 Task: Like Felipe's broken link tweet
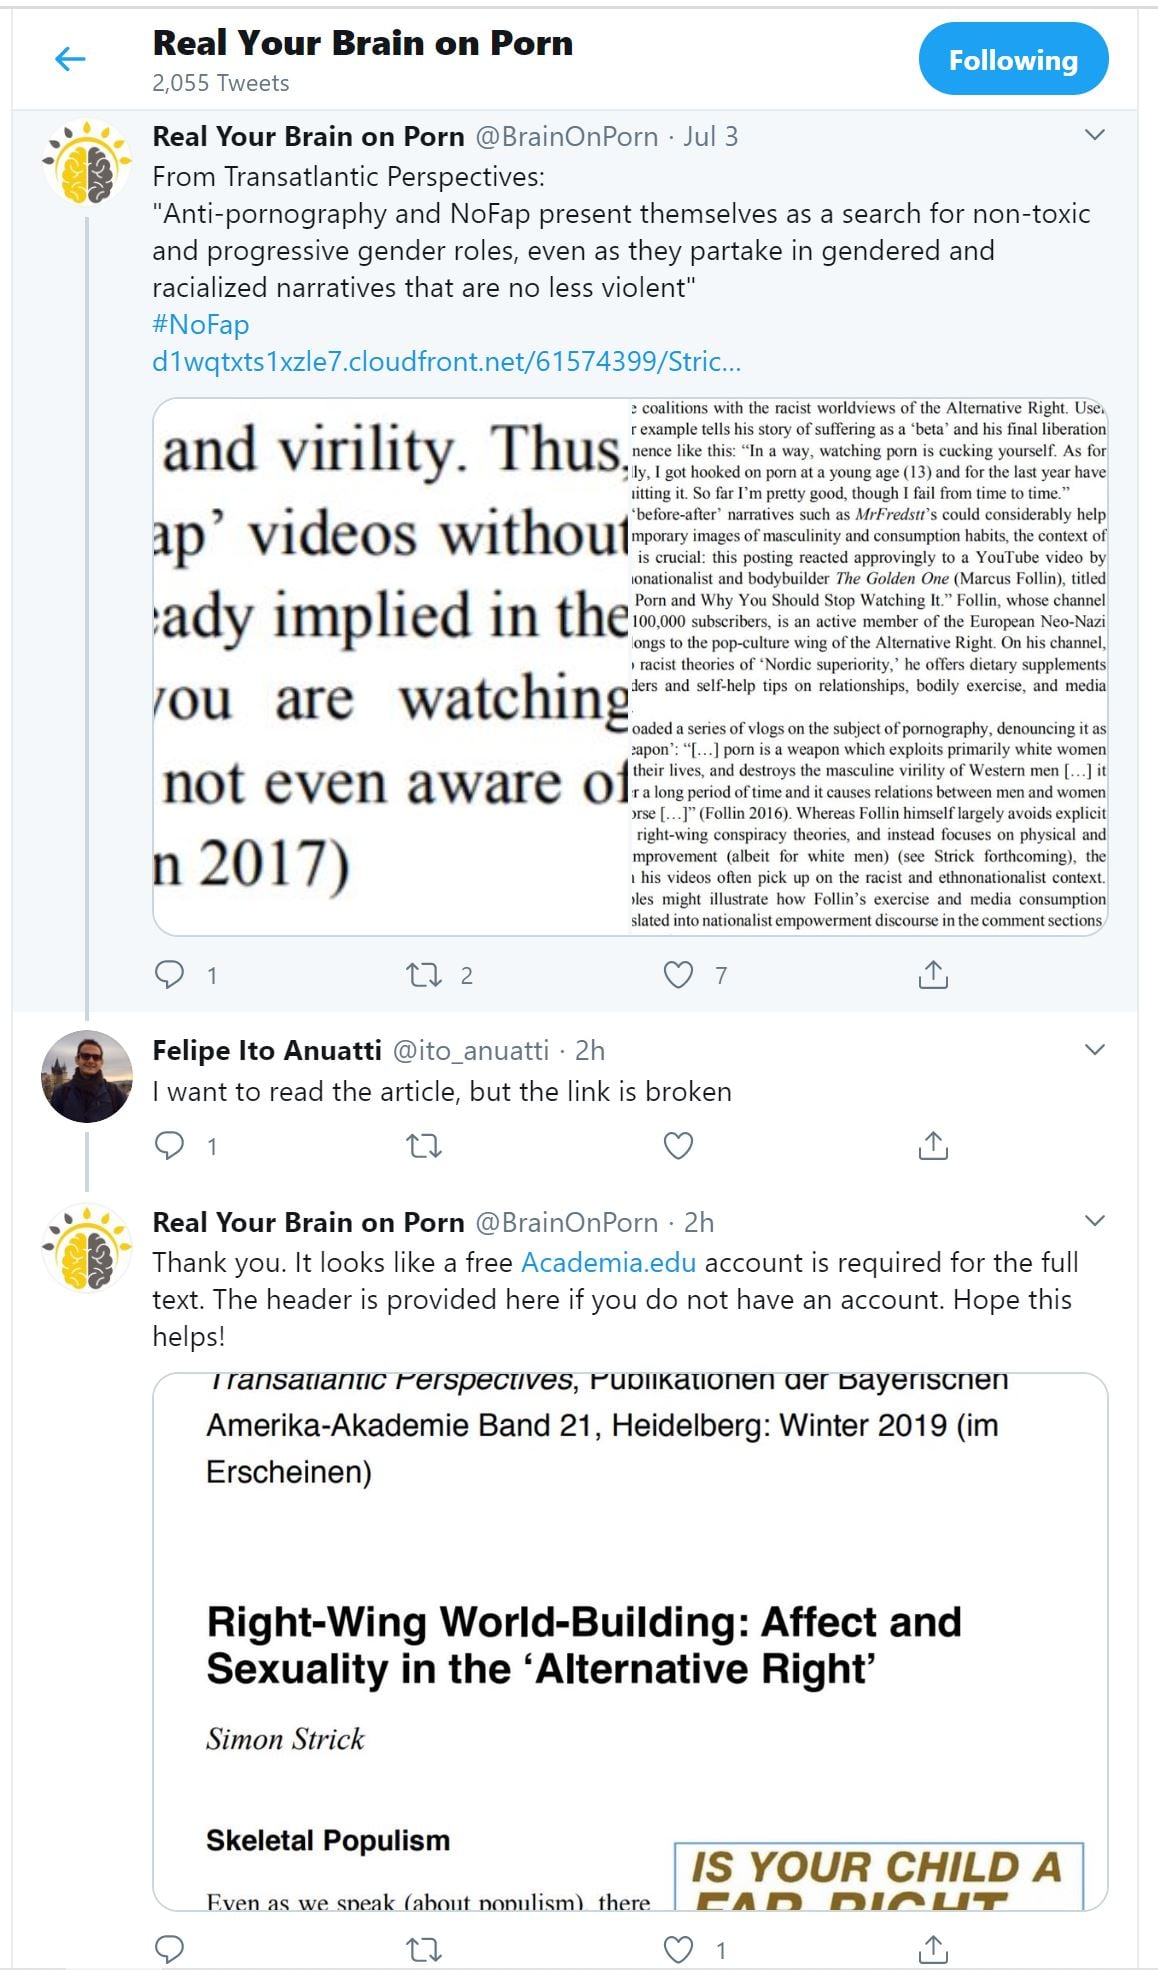(x=678, y=1145)
